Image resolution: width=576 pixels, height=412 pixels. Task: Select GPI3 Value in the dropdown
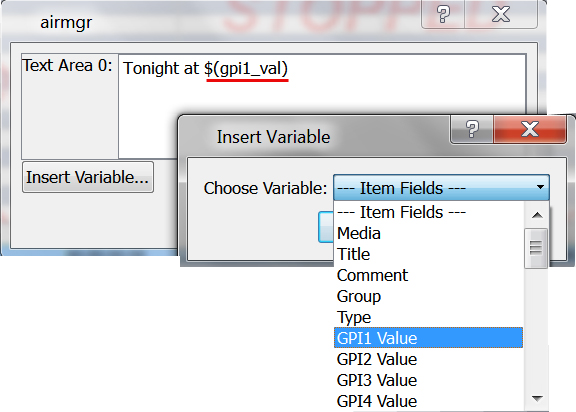(428, 380)
